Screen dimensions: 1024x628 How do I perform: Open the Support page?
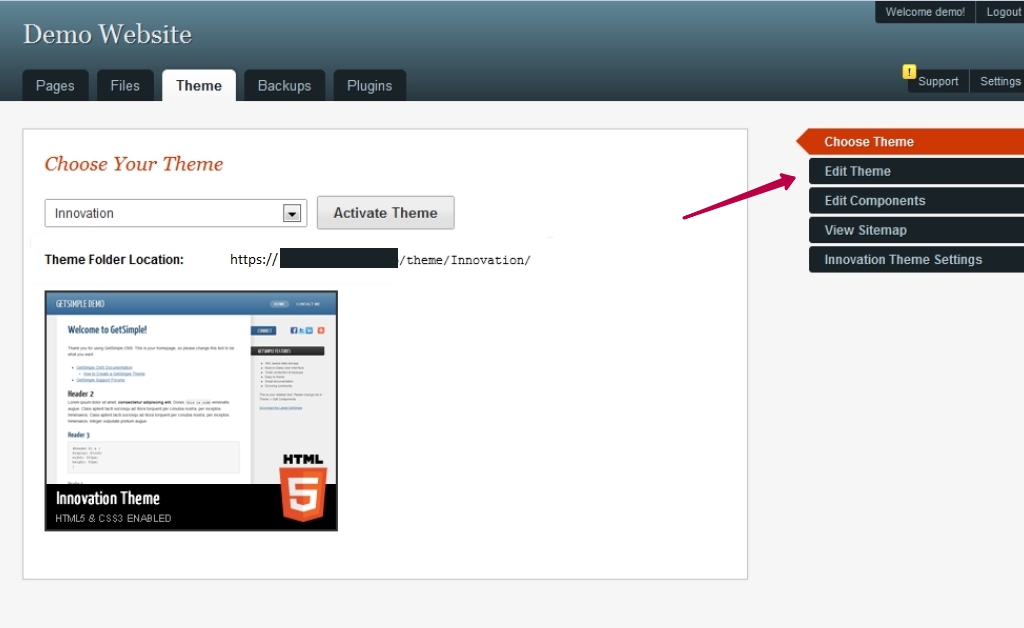click(x=938, y=82)
